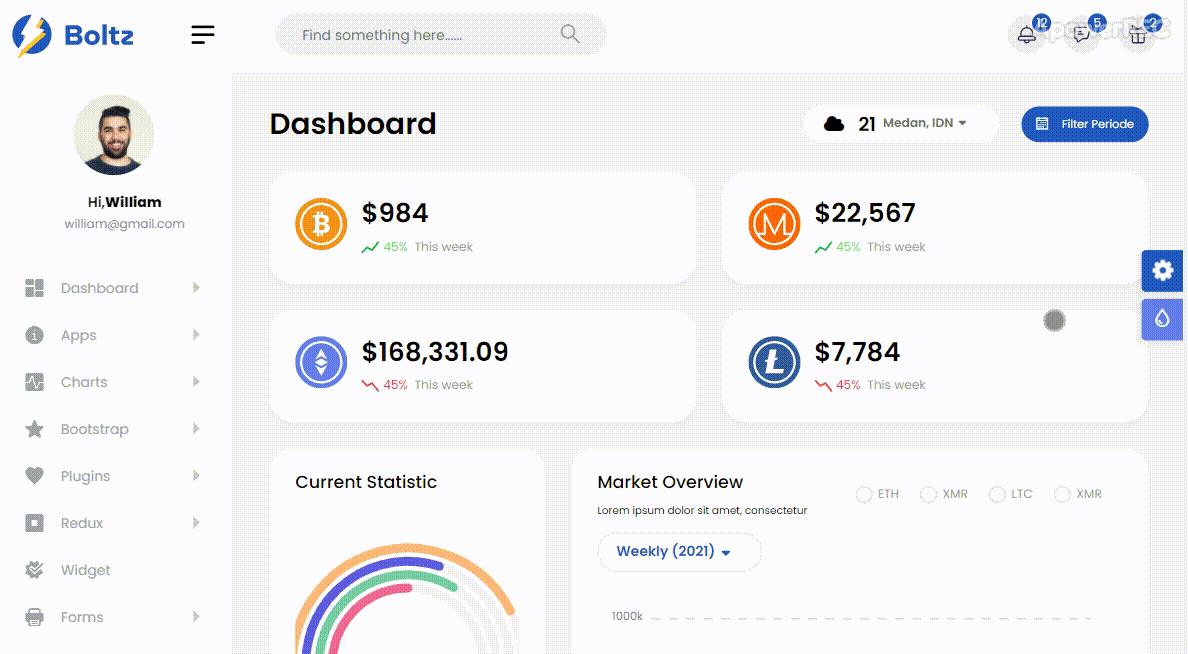
Task: Select the first XMR radio button
Action: click(929, 494)
